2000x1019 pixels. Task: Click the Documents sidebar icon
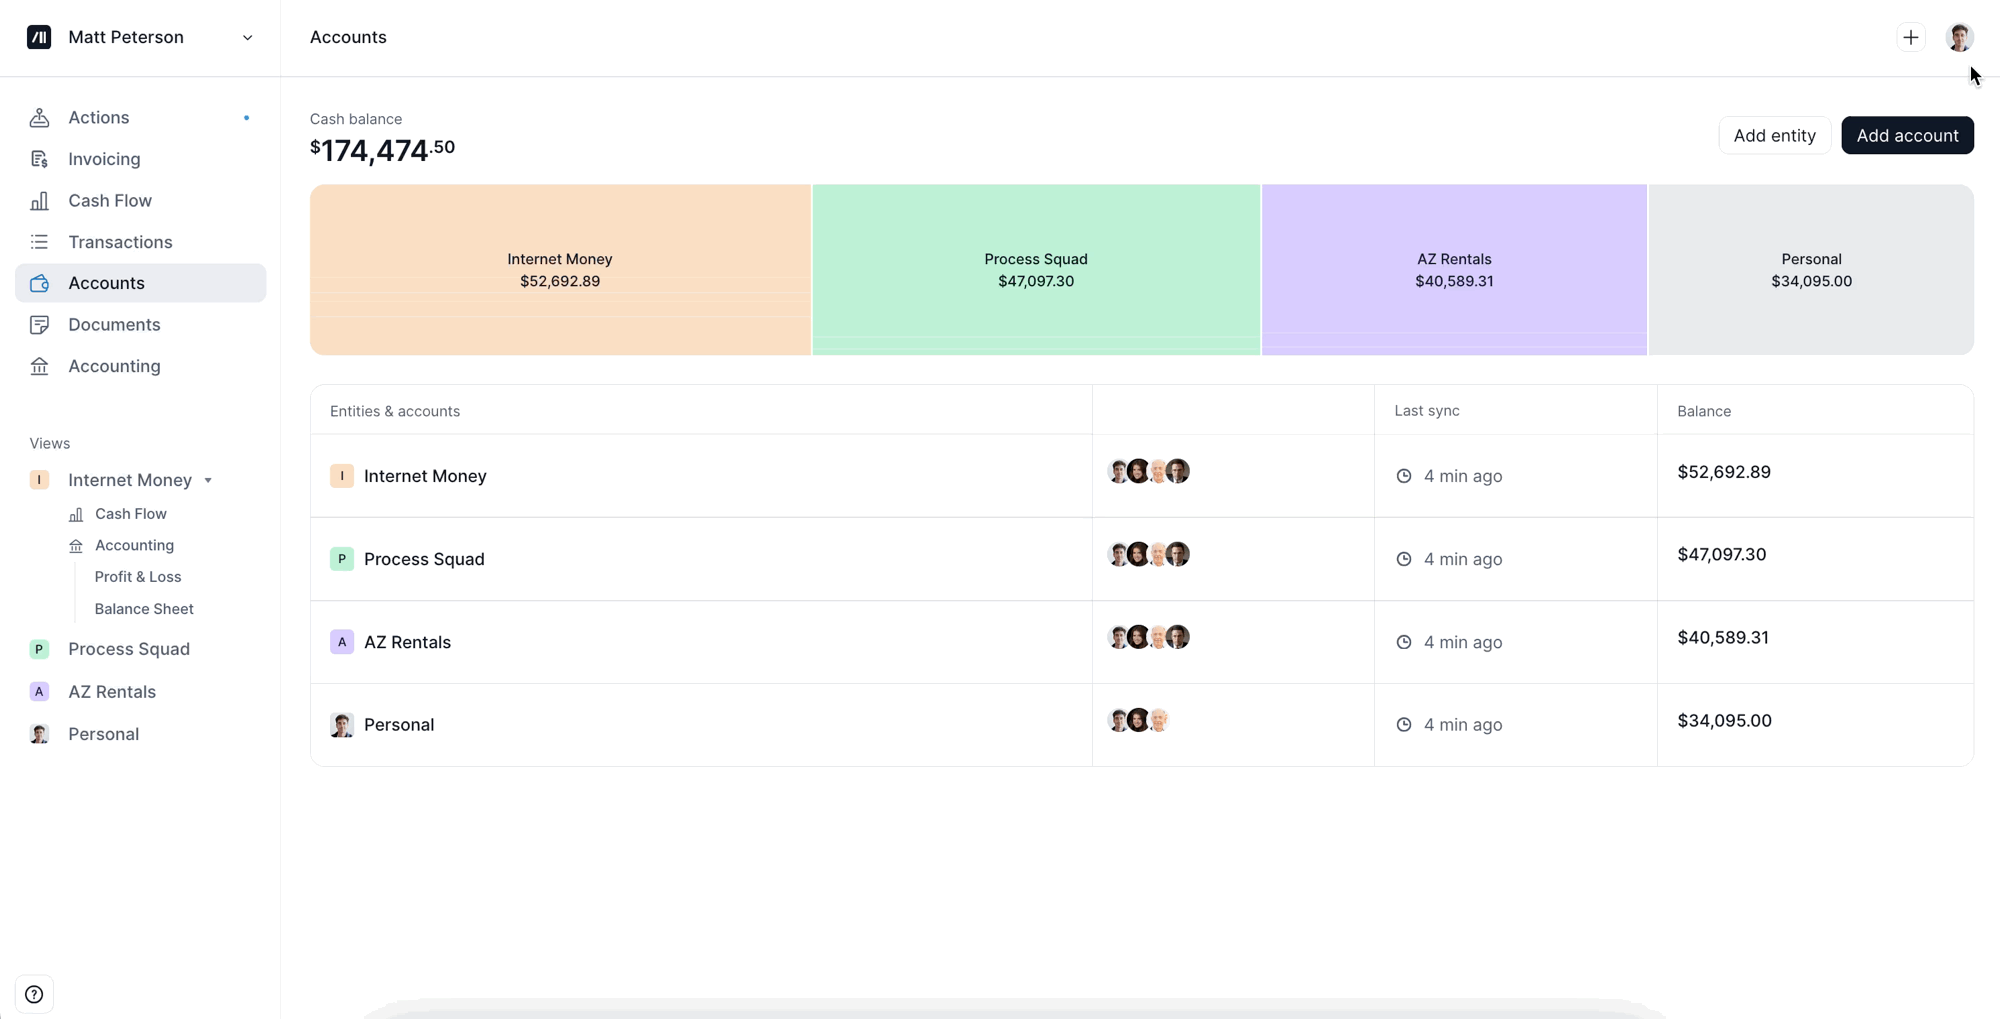coord(40,325)
